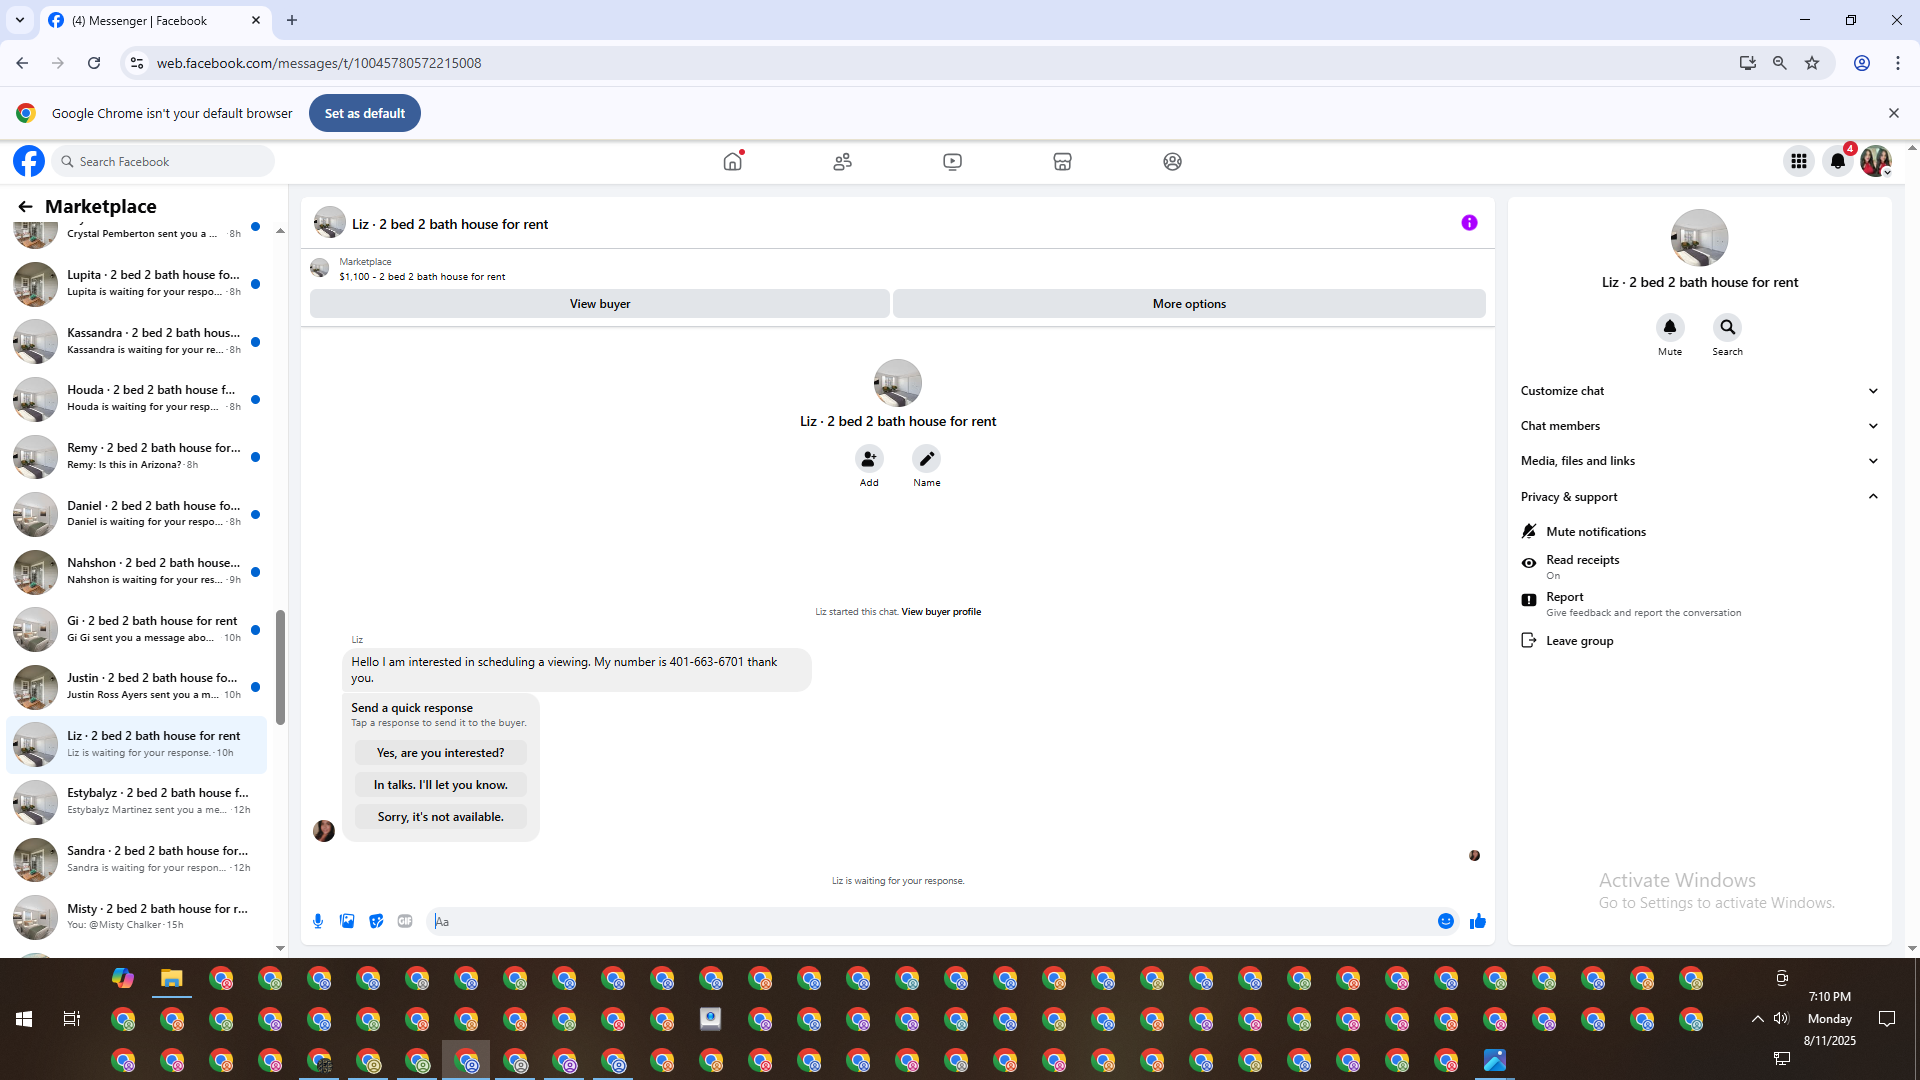1920x1080 pixels.
Task: Click the View buyer button
Action: click(600, 304)
